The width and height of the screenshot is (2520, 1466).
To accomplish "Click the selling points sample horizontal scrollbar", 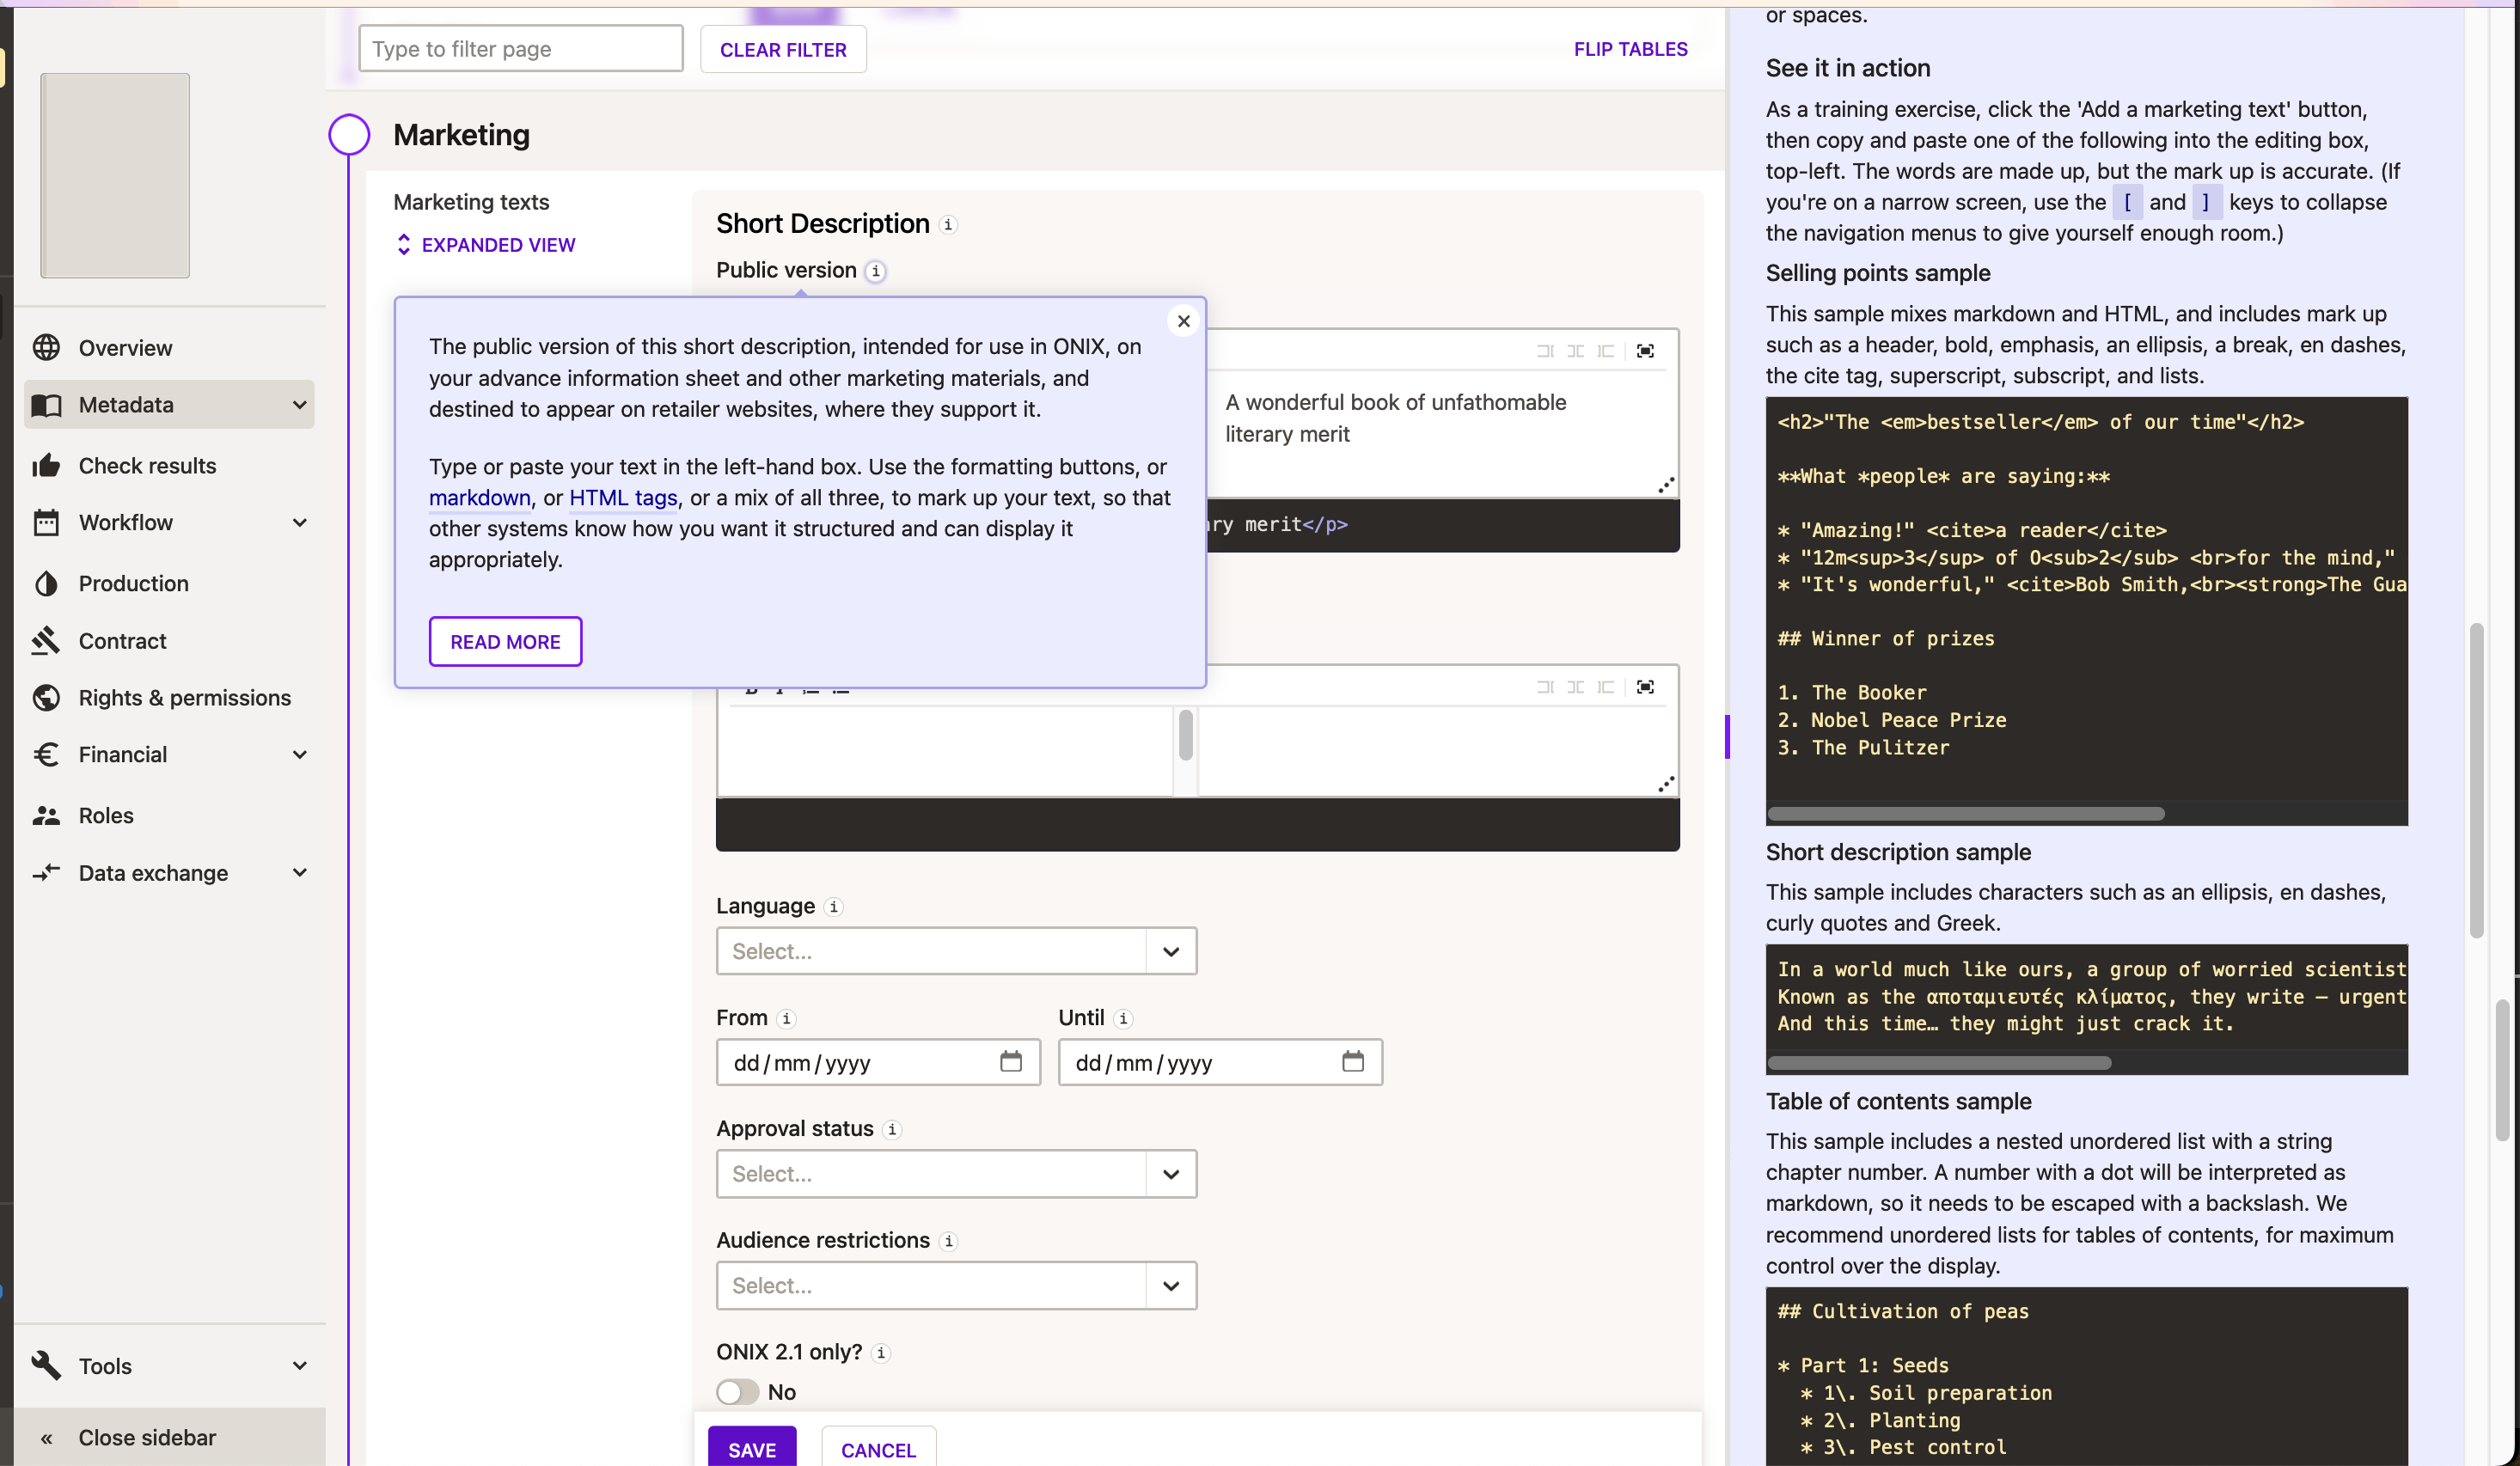I will pyautogui.click(x=1966, y=813).
